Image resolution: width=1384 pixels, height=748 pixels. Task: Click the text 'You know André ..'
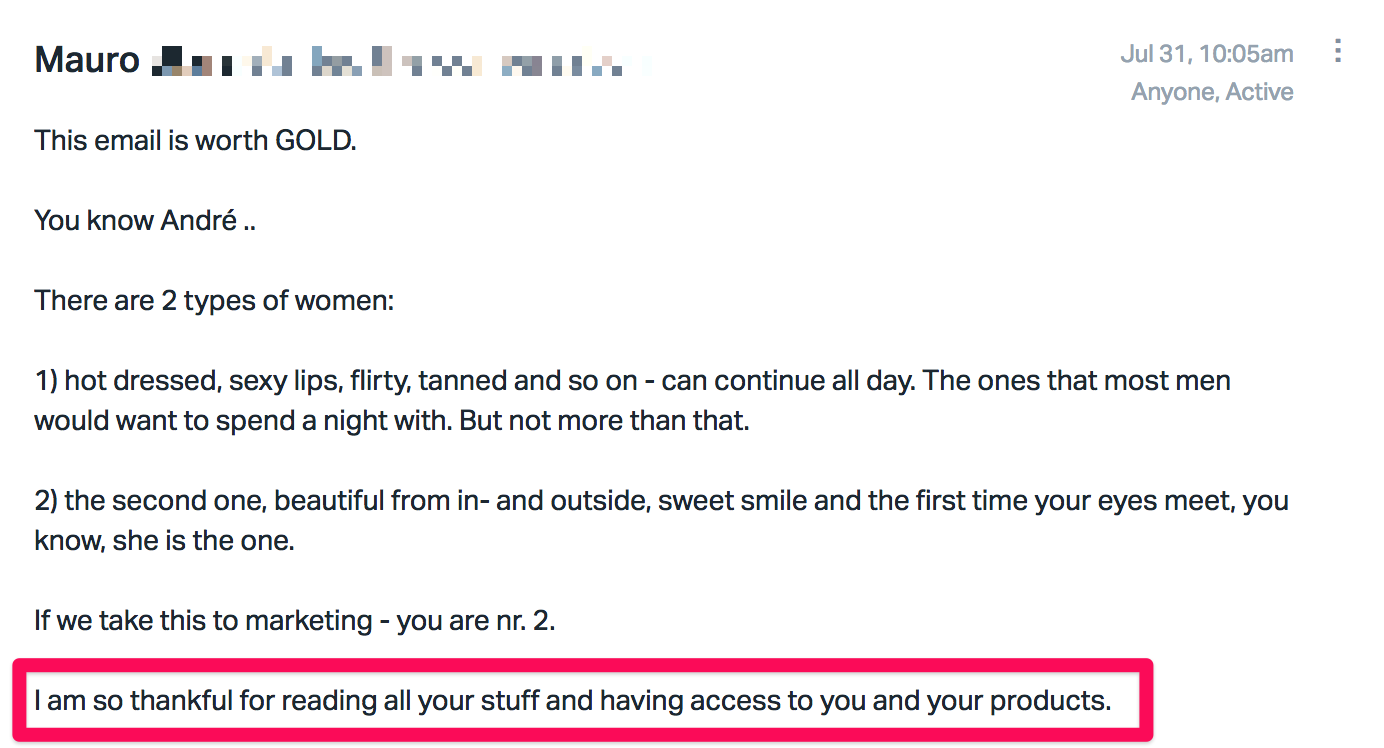point(145,220)
